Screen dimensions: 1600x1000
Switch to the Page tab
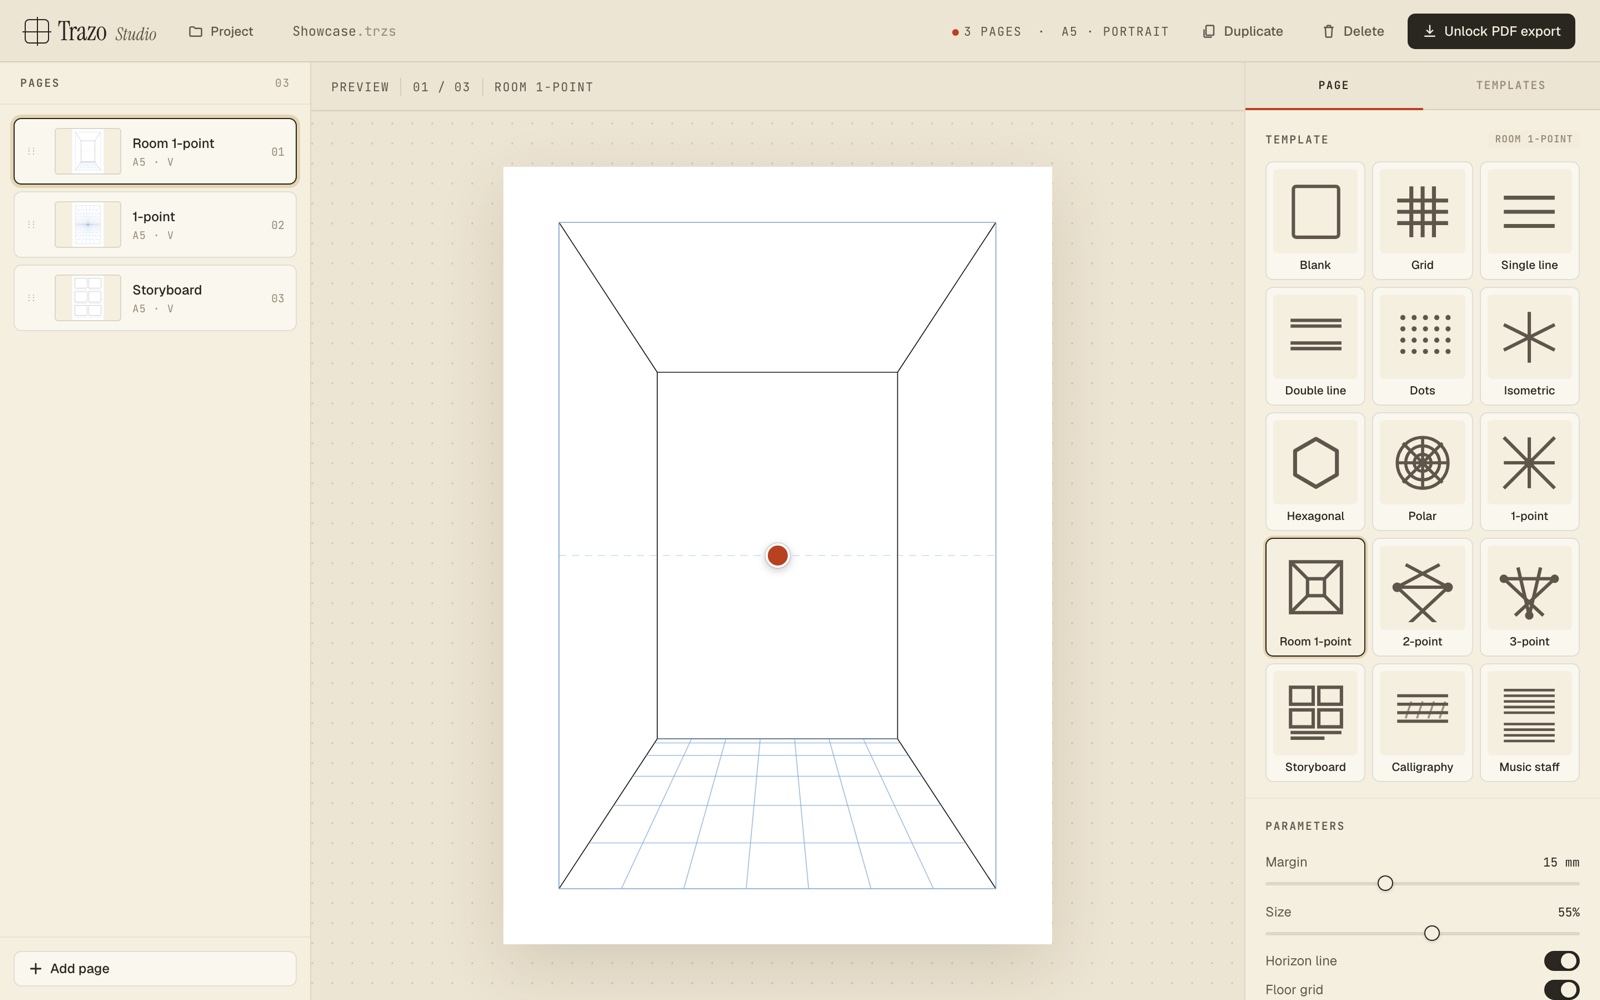click(x=1333, y=86)
